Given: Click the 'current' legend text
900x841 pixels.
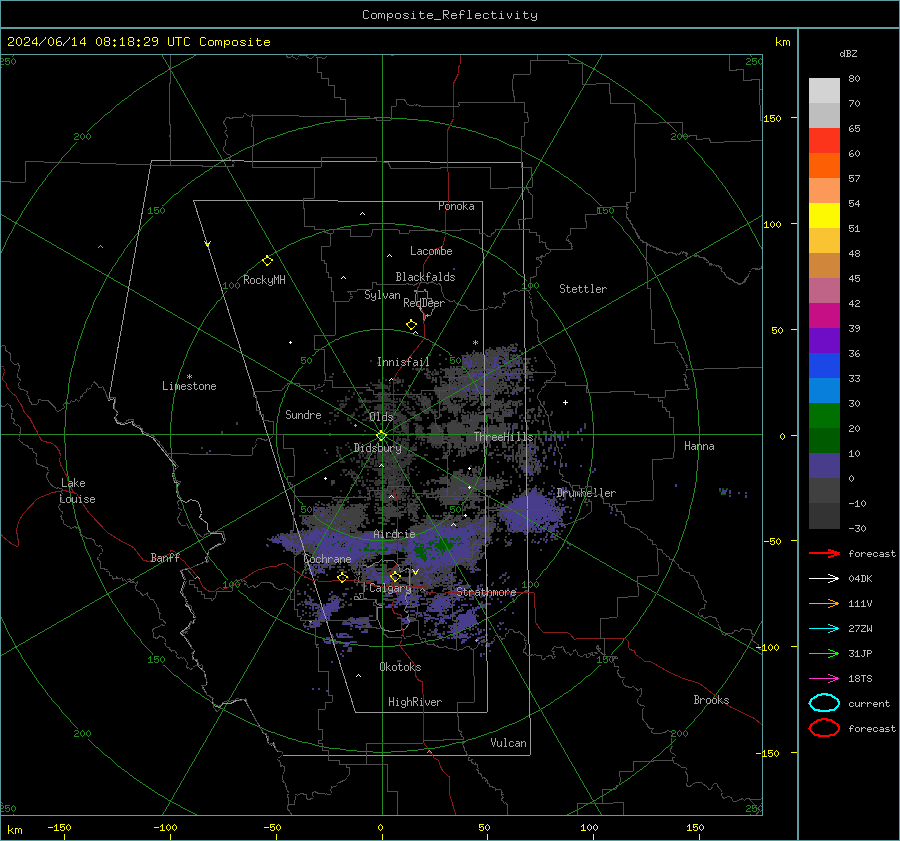Looking at the screenshot, I should pos(869,703).
